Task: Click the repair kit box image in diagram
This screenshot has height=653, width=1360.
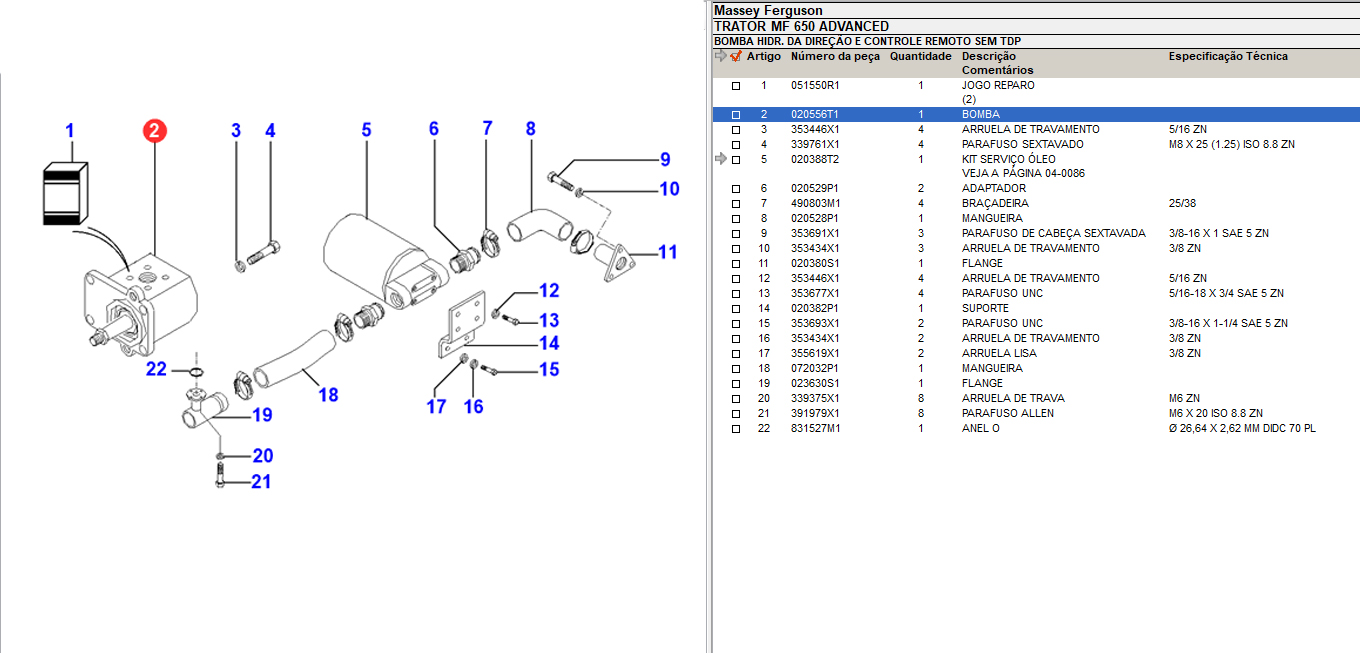Action: click(67, 194)
